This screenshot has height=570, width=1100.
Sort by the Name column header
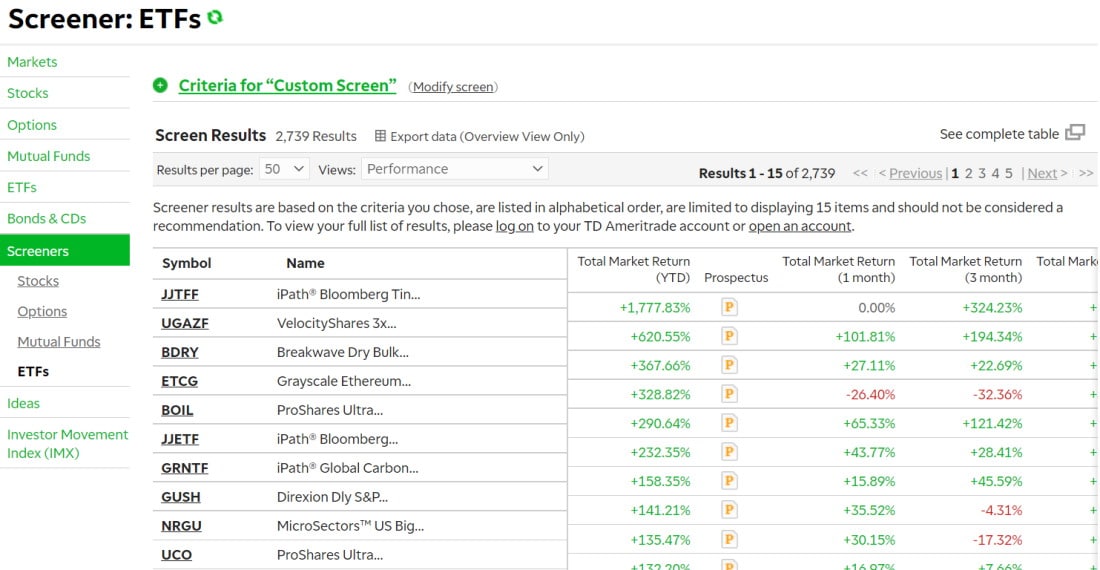coord(305,263)
